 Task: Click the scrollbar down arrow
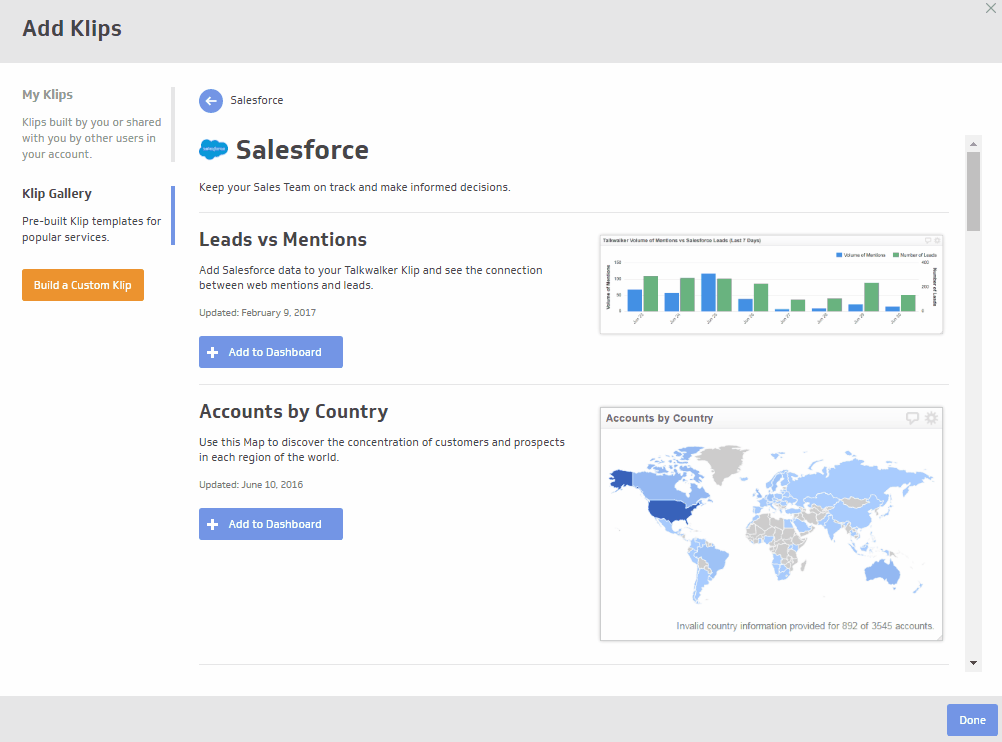point(973,663)
